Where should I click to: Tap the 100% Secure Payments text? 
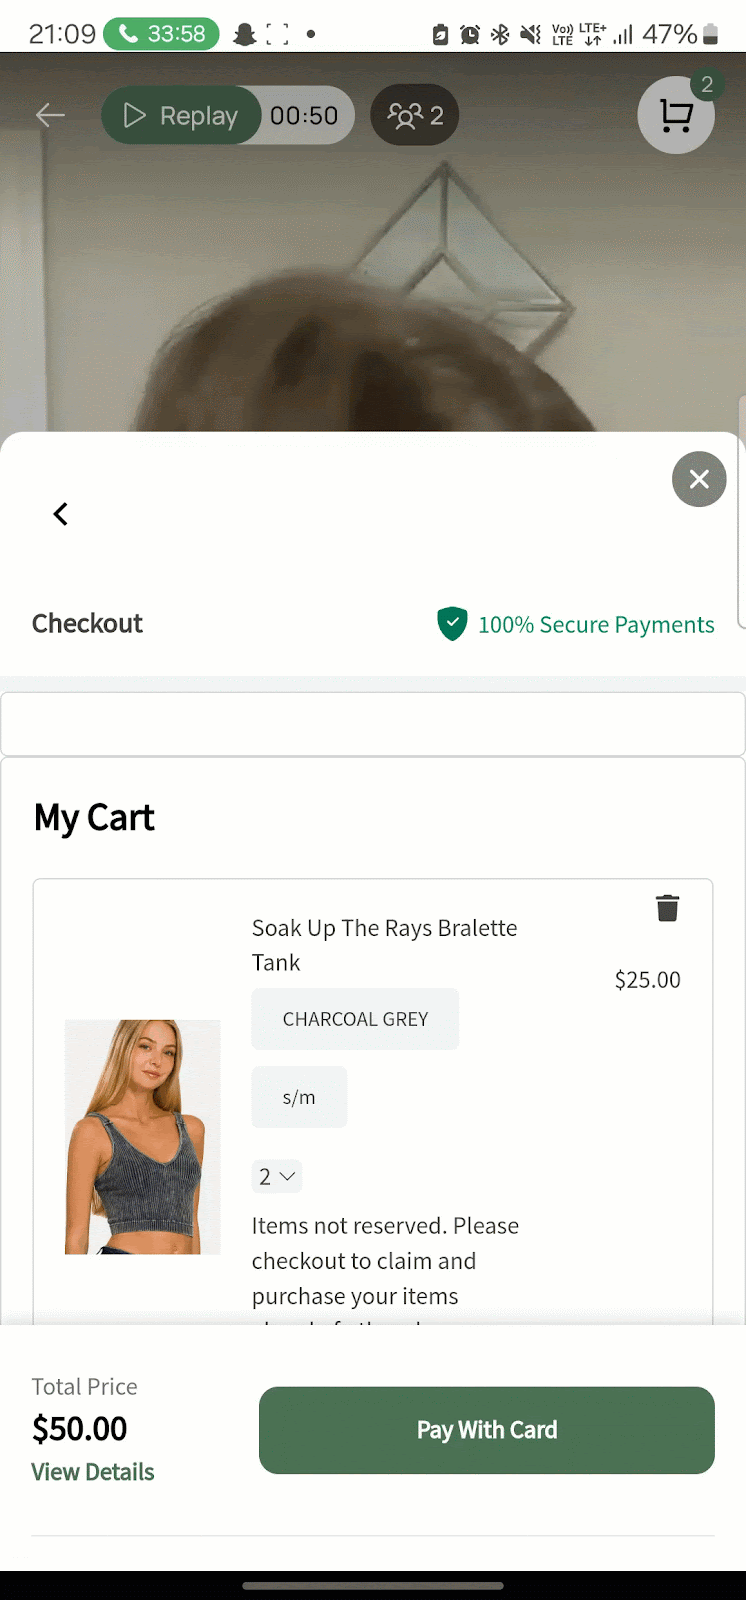pos(596,625)
